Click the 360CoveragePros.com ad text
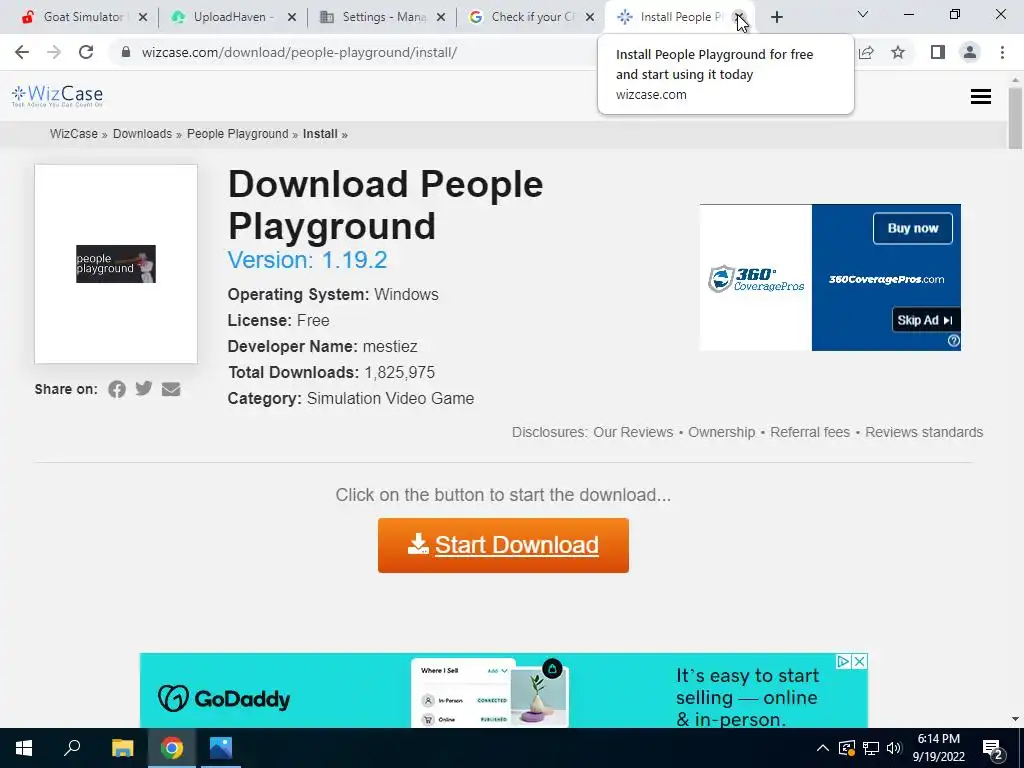 [x=886, y=280]
